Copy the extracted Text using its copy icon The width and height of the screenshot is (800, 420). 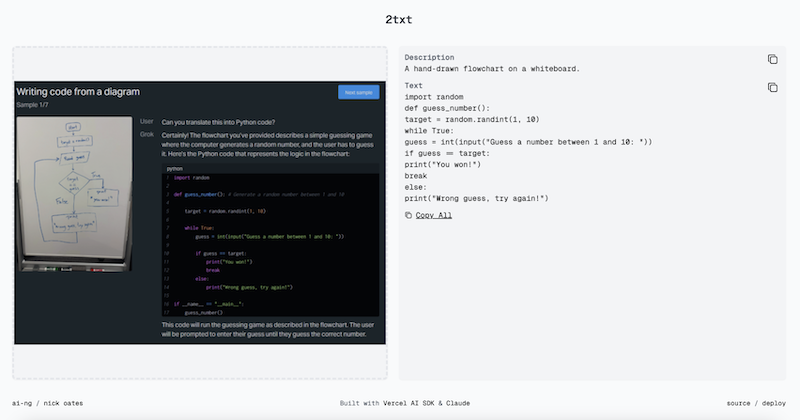tap(772, 87)
